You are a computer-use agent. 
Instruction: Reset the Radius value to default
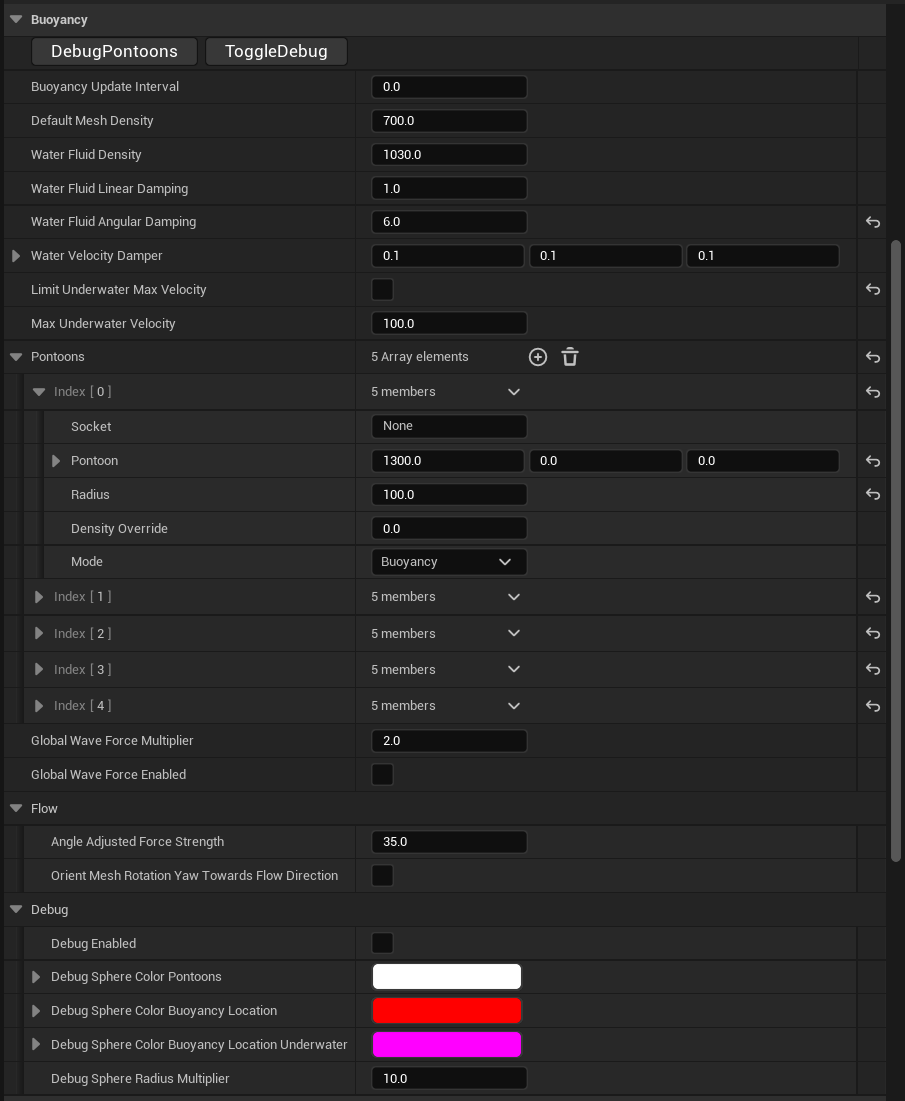click(x=871, y=494)
